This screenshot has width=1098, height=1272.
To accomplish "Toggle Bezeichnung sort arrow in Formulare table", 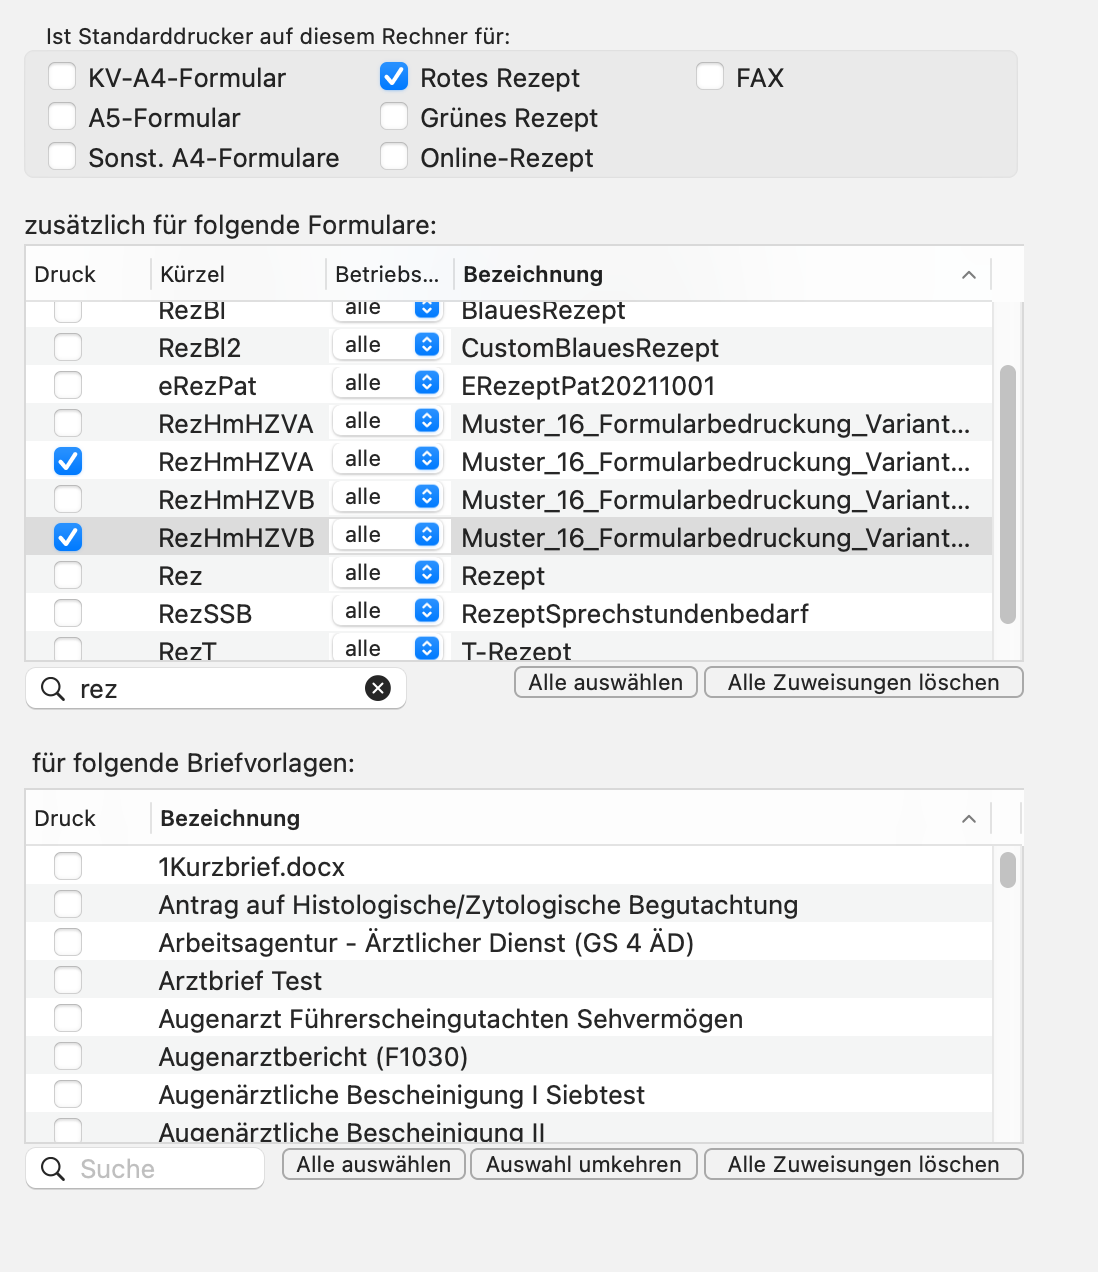I will (x=968, y=275).
